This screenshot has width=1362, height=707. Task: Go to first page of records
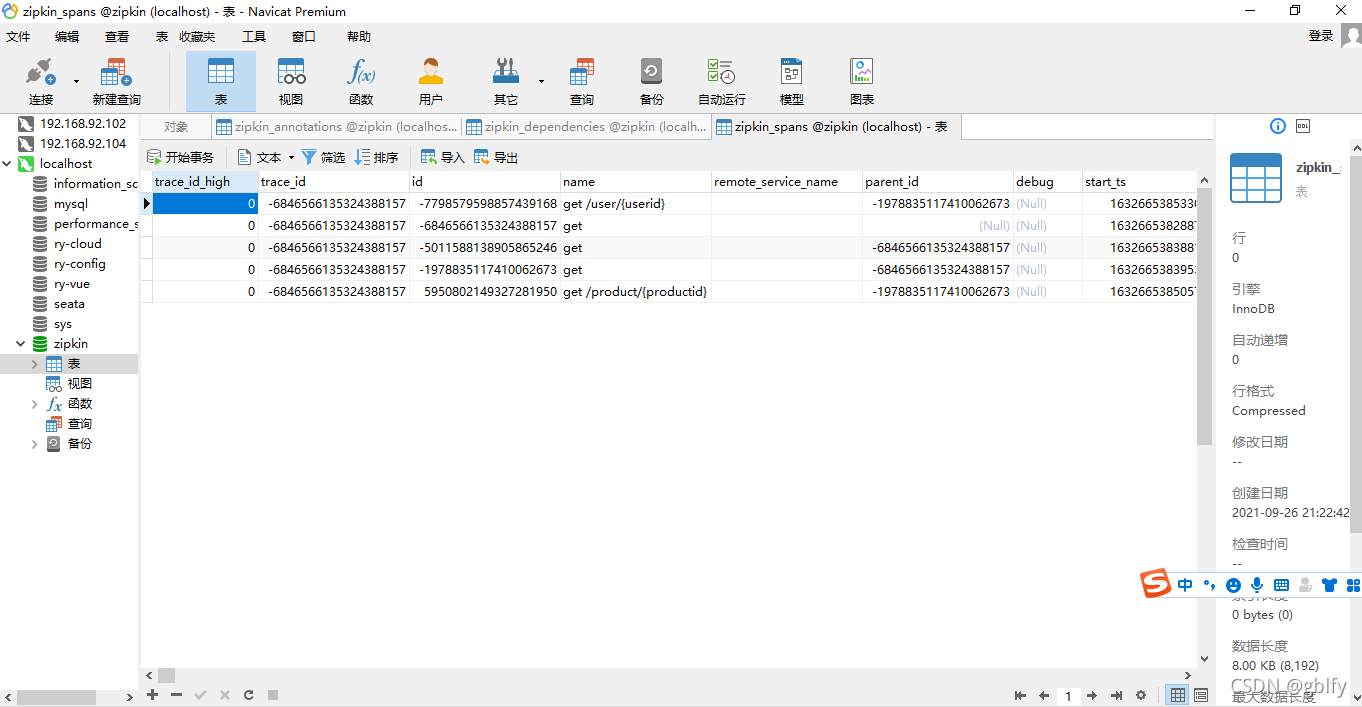pyautogui.click(x=1020, y=695)
